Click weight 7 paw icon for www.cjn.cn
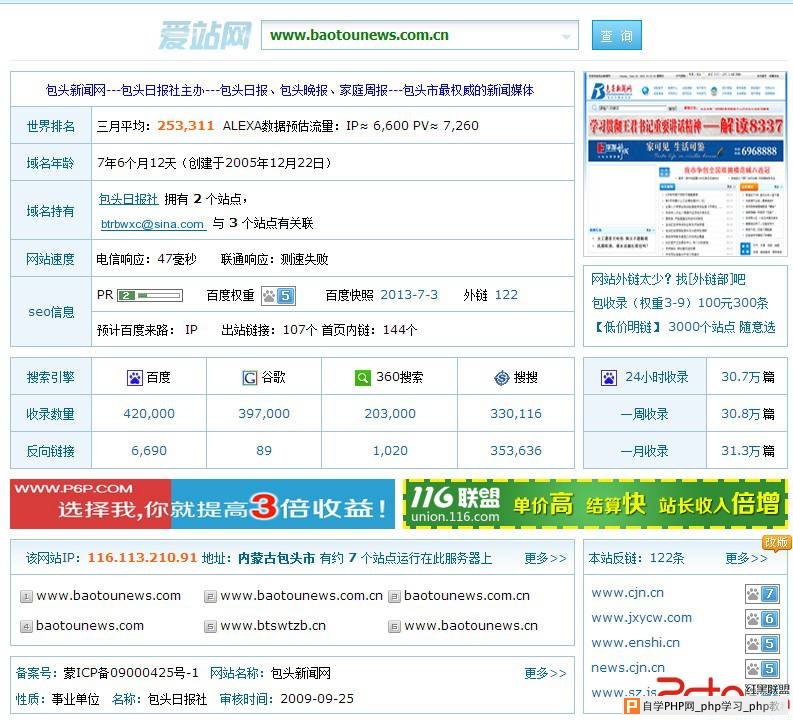 (x=762, y=594)
